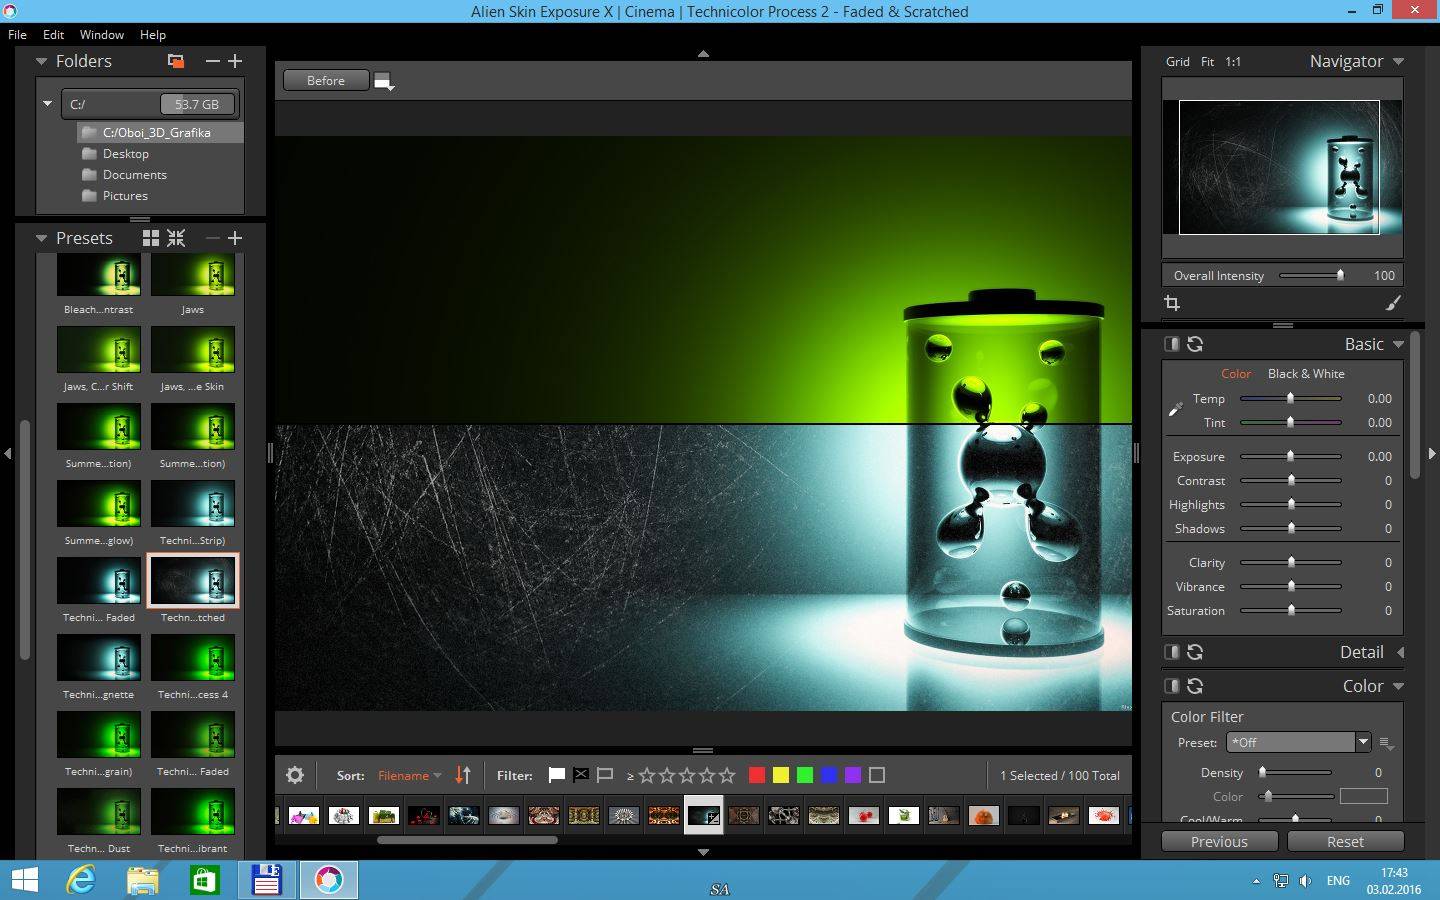Image resolution: width=1440 pixels, height=900 pixels.
Task: Open the Edit menu
Action: pyautogui.click(x=54, y=34)
